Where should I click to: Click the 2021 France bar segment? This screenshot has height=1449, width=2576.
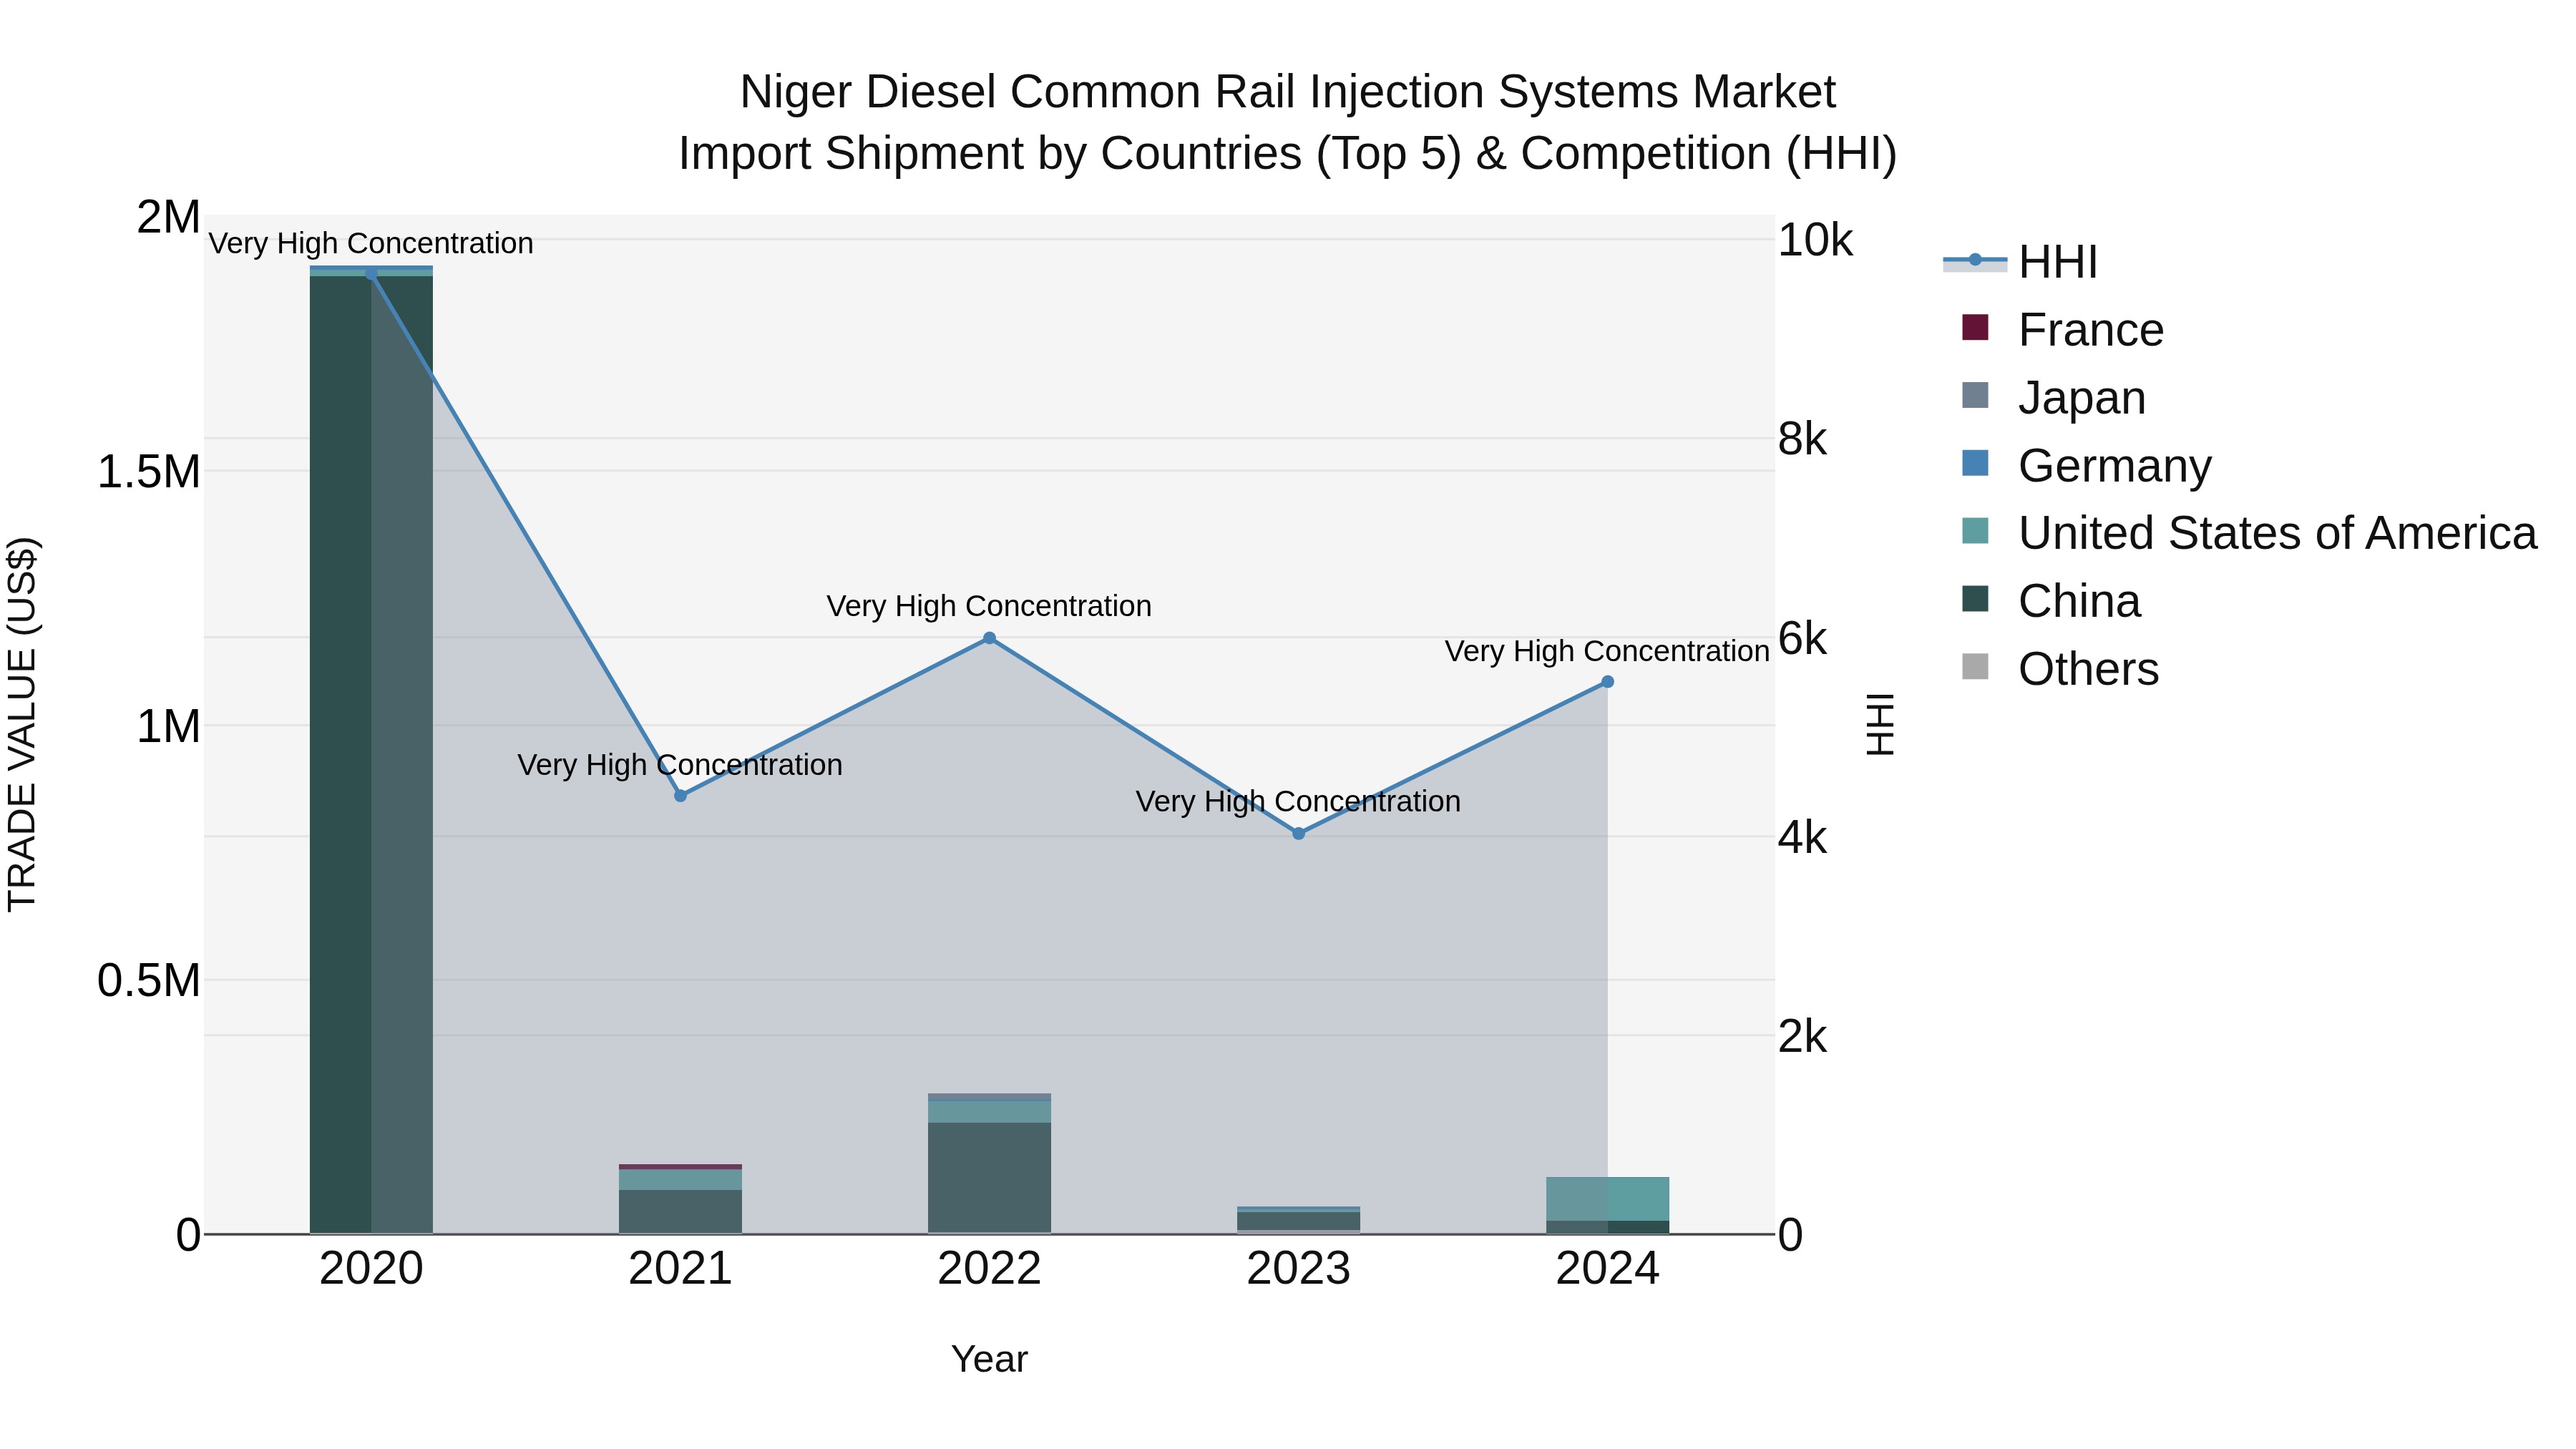680,1167
